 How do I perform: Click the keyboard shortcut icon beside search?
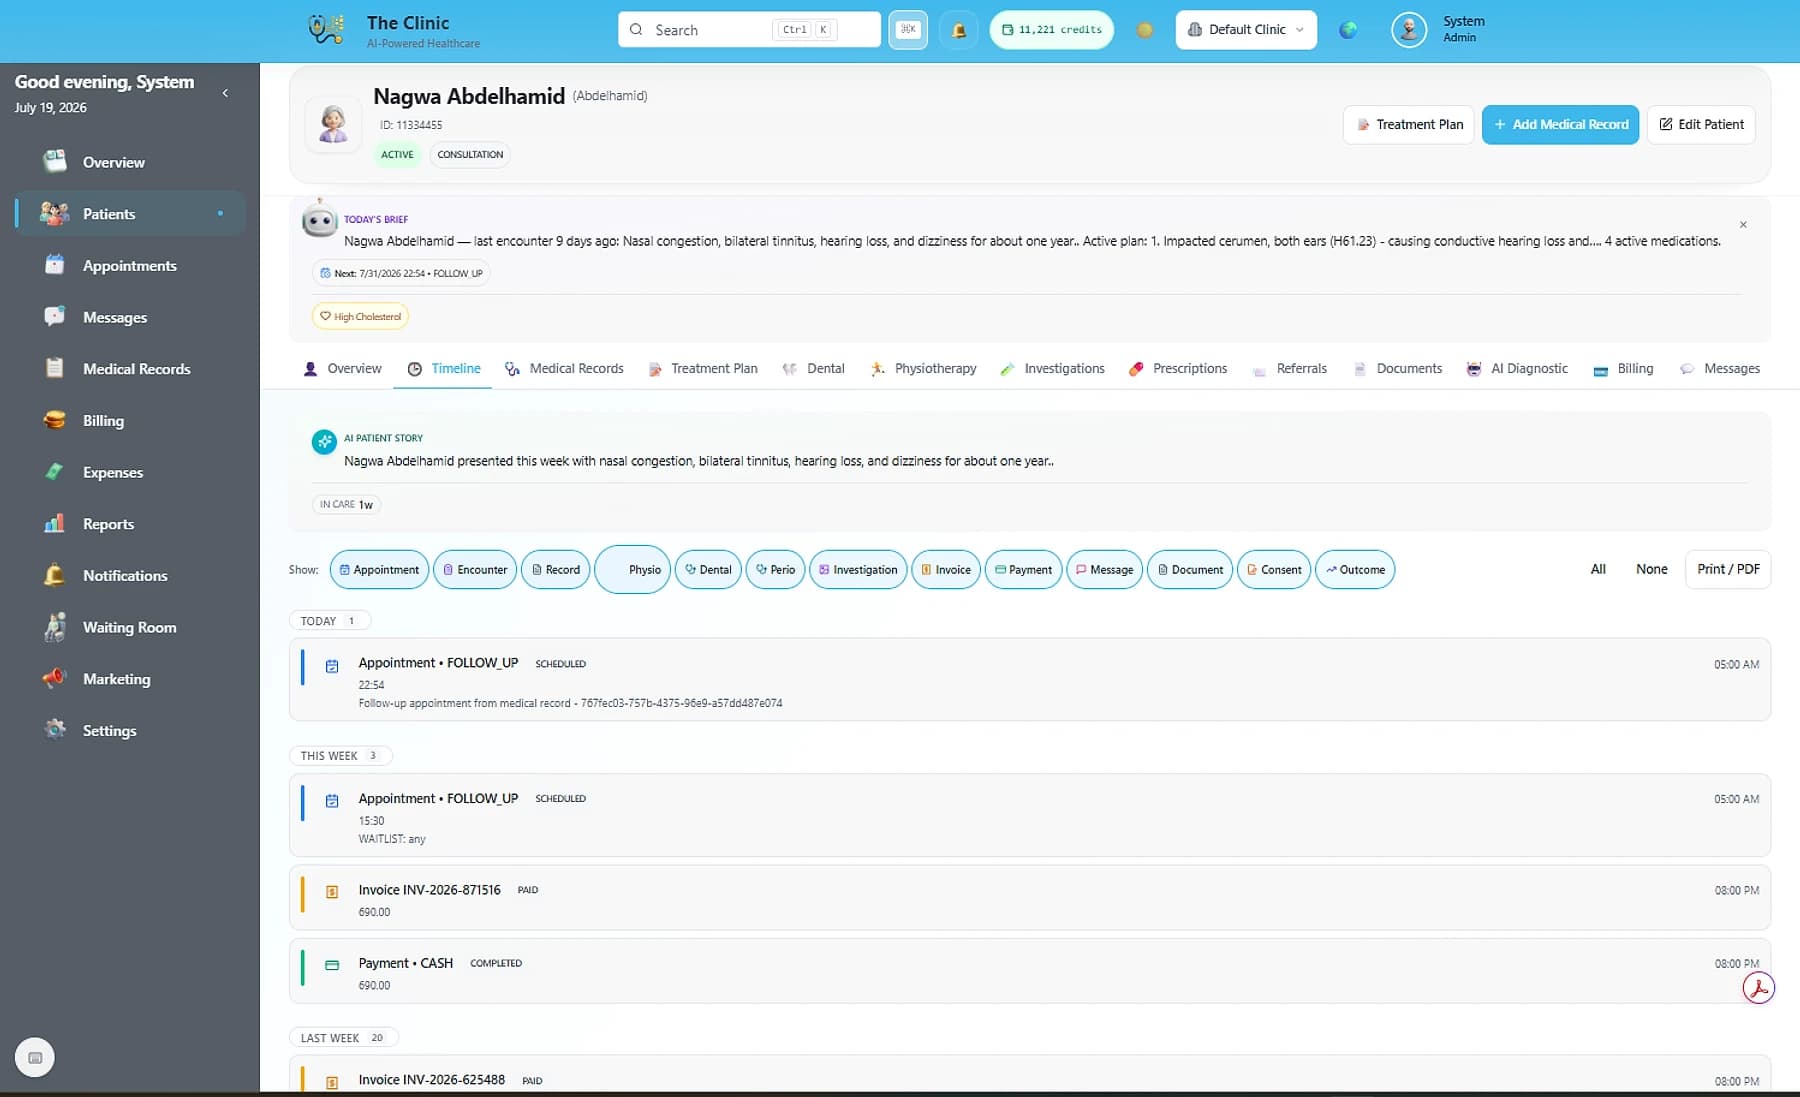(908, 30)
